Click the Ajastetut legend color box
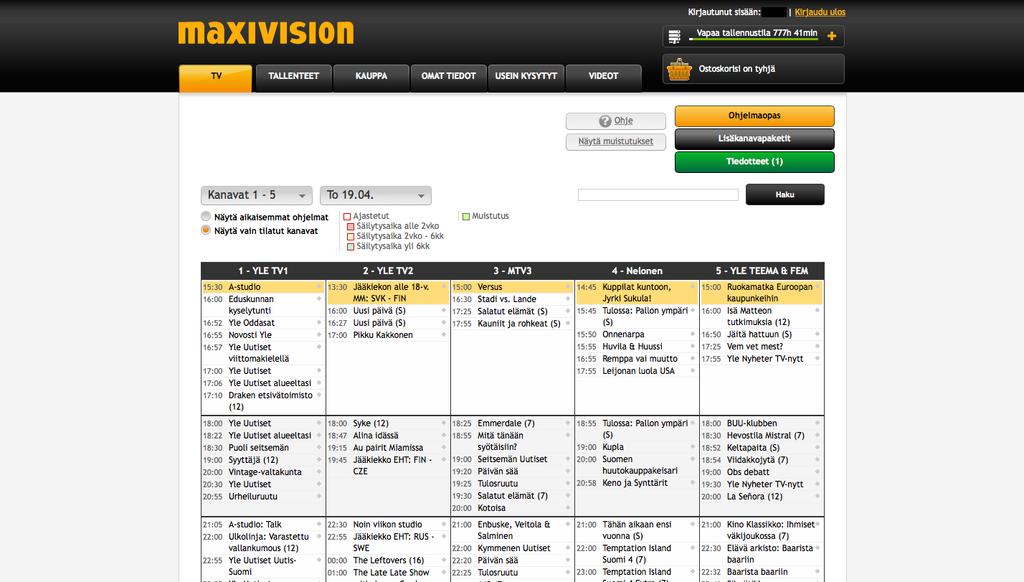The height and width of the screenshot is (582, 1024). point(347,216)
